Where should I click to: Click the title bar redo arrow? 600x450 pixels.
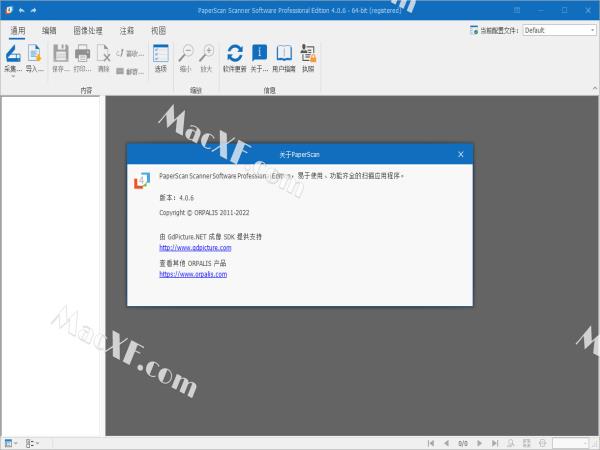coord(34,10)
